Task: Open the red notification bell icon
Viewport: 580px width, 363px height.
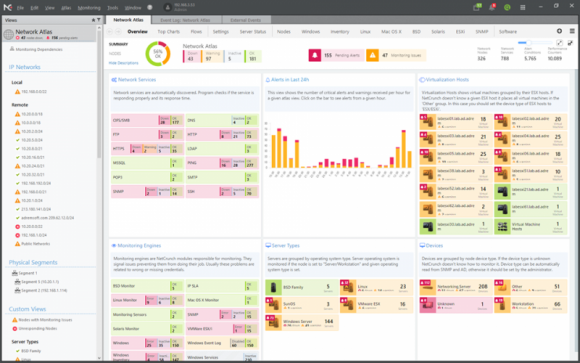Action: (492, 7)
